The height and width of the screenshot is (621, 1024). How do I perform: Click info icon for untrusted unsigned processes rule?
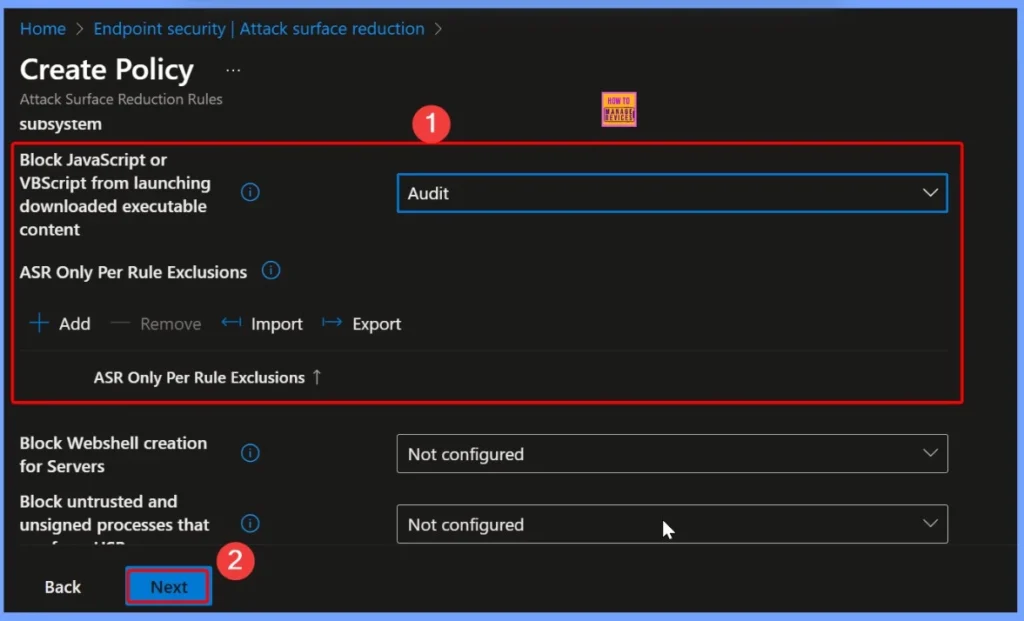(251, 523)
